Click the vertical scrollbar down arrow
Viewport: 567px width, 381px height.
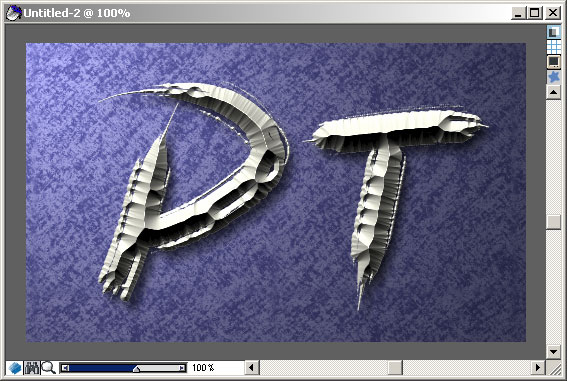pyautogui.click(x=553, y=351)
